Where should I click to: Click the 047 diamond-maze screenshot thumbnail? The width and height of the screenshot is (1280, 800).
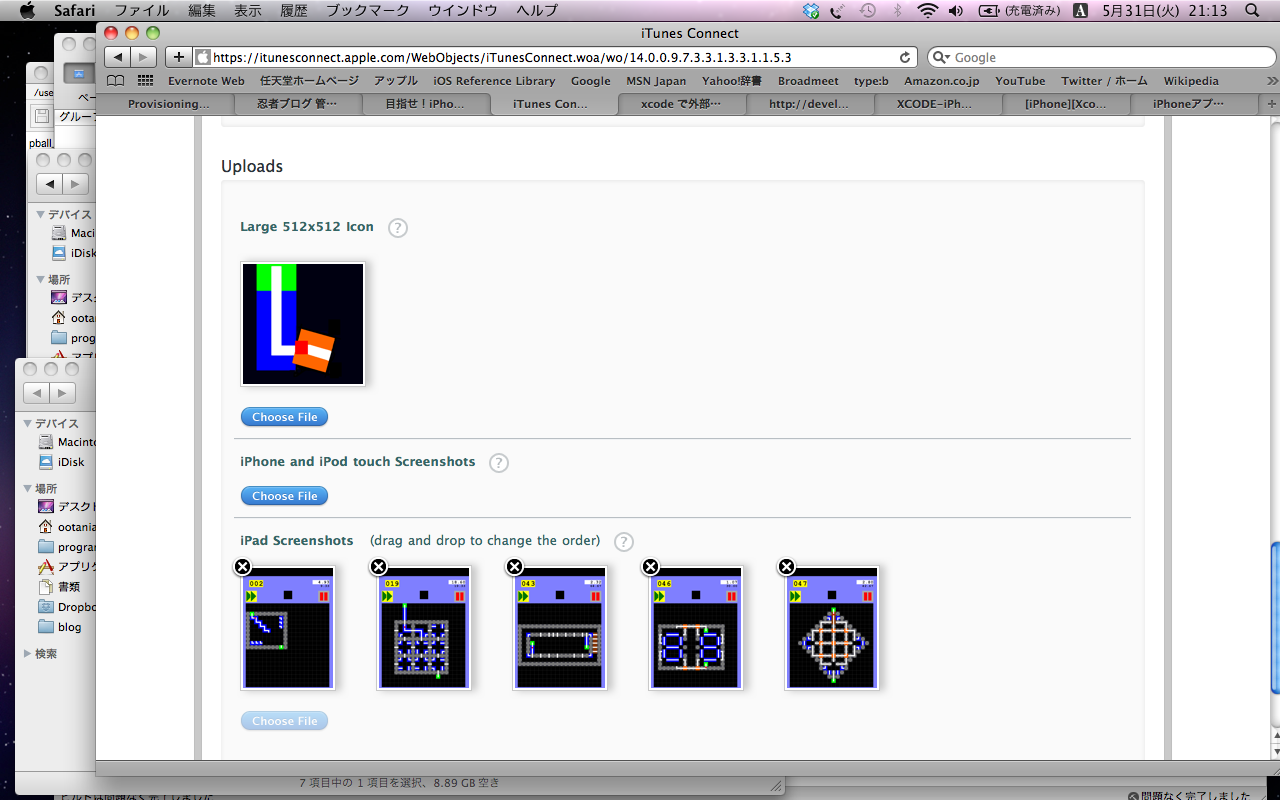coord(832,628)
